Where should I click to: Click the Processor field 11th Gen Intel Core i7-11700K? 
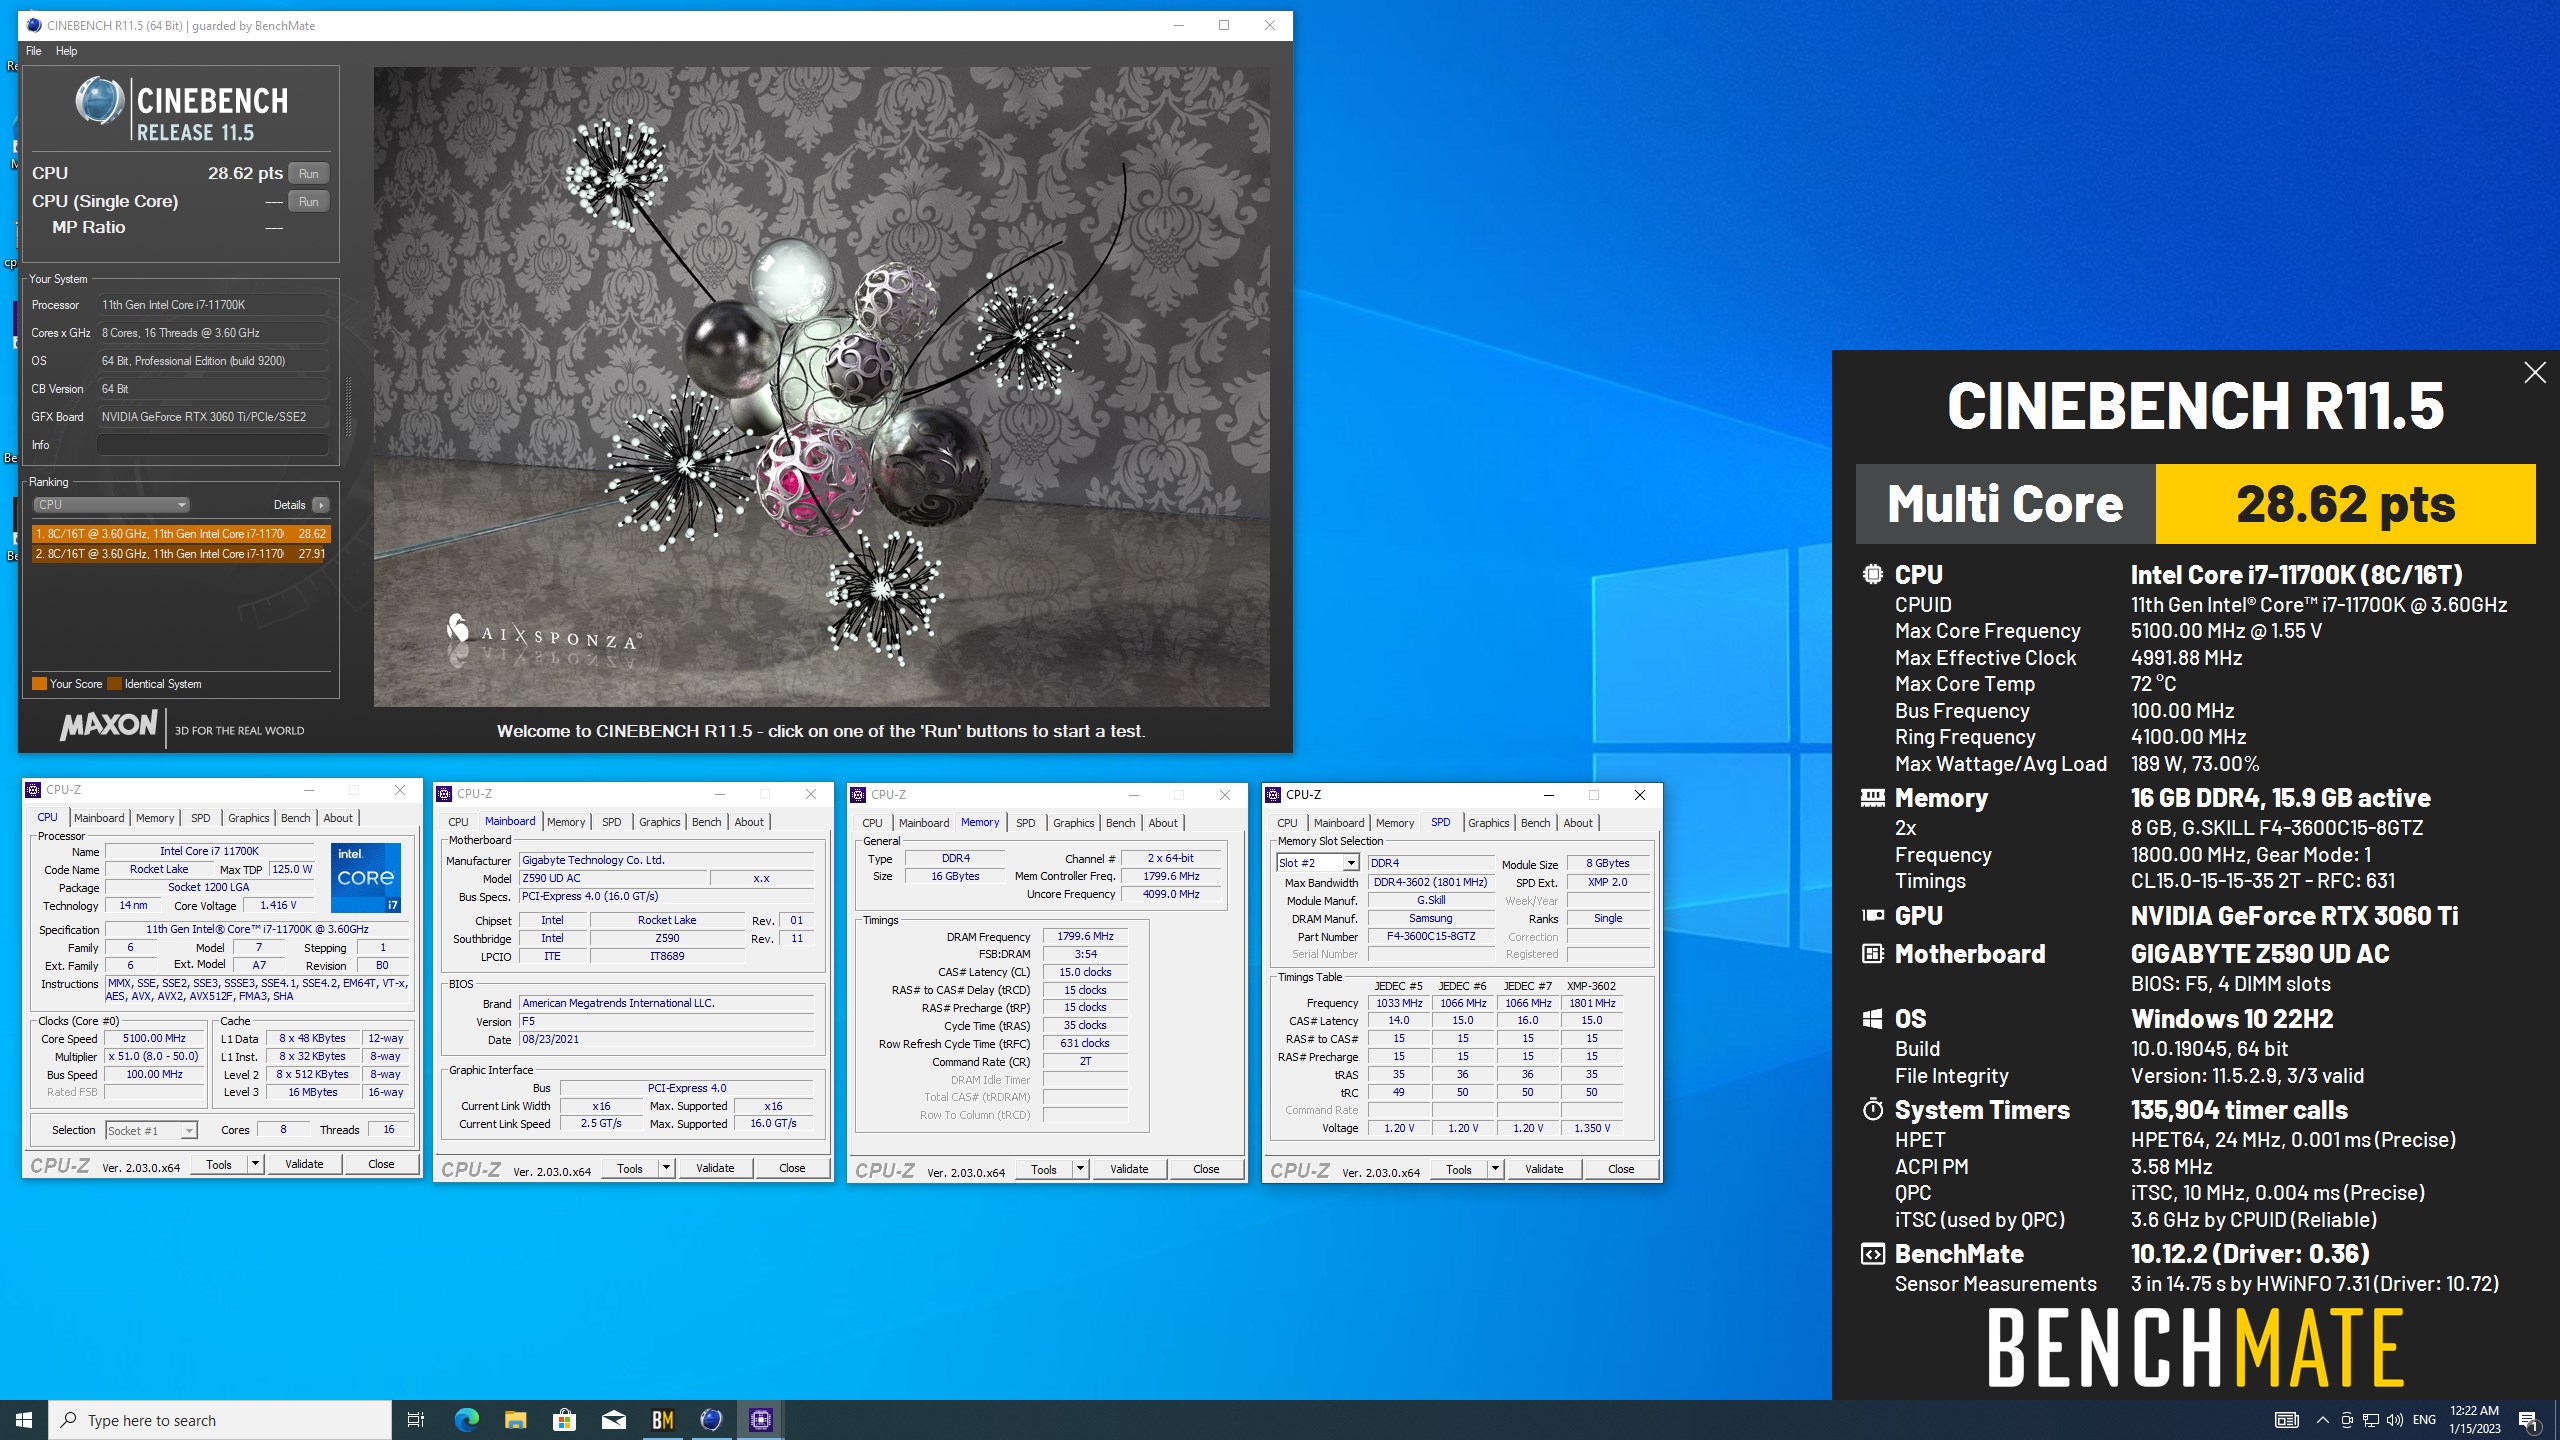pyautogui.click(x=212, y=305)
